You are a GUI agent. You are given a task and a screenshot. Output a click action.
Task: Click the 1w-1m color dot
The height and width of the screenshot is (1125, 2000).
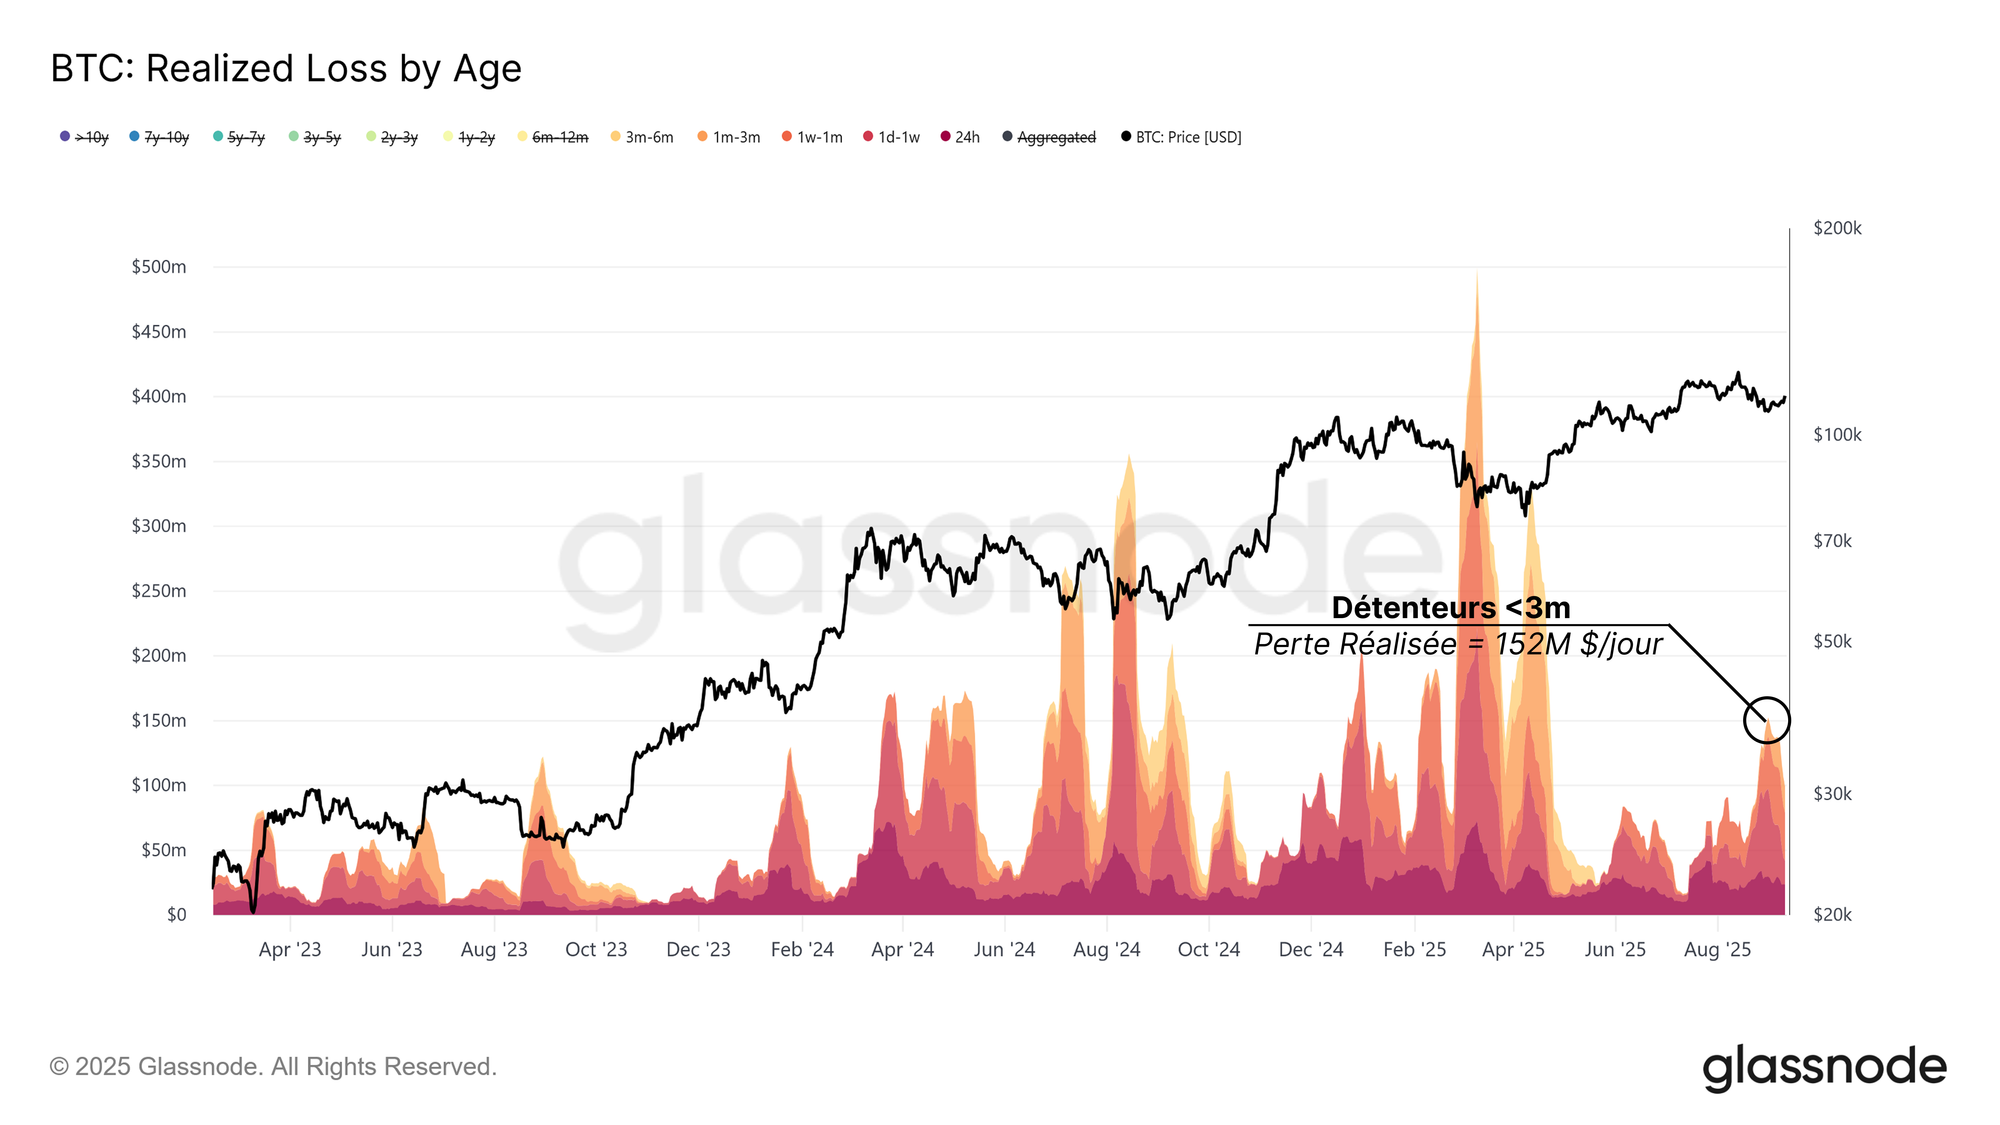point(787,136)
